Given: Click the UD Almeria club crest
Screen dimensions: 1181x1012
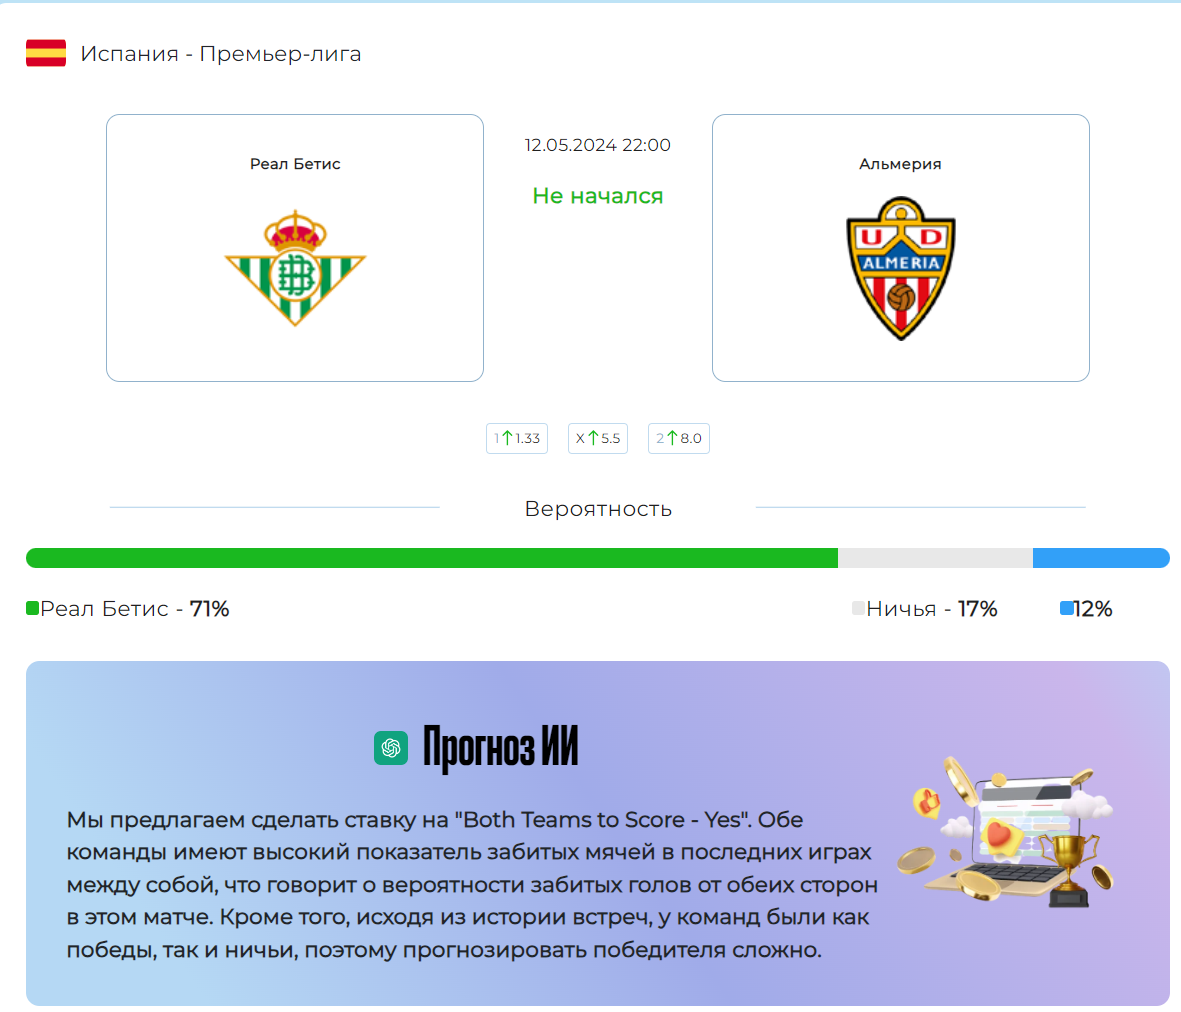Looking at the screenshot, I should (901, 269).
